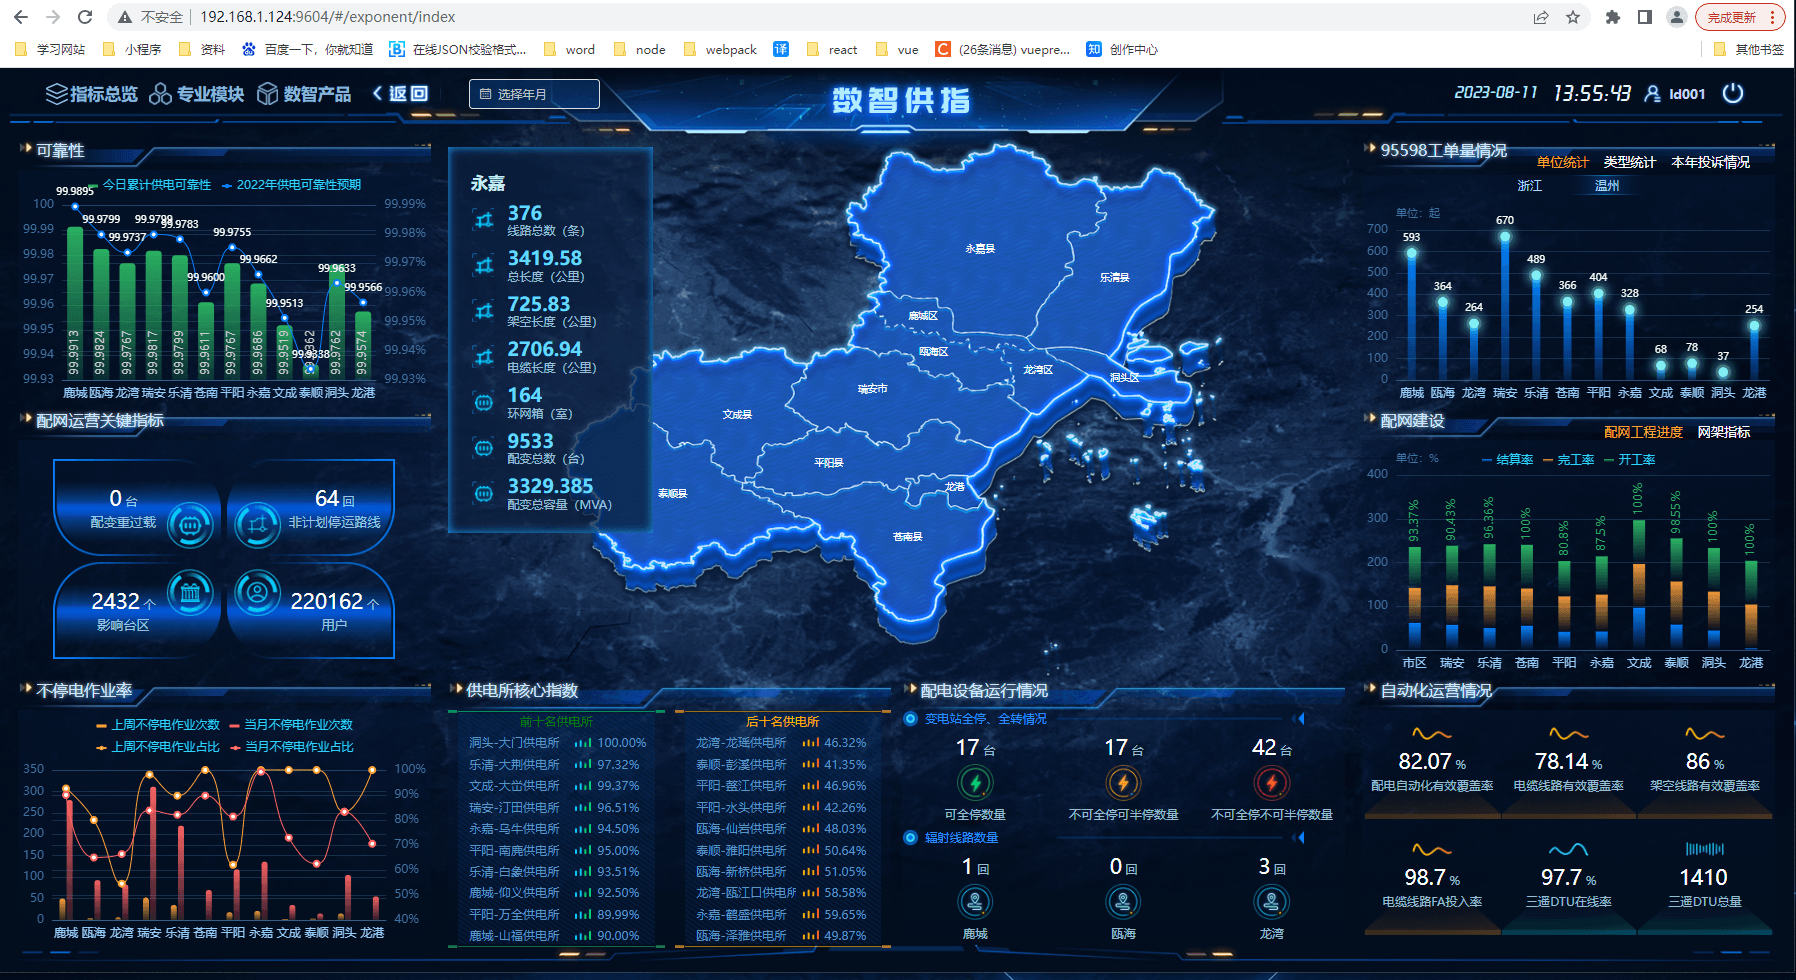Toggle 当月不停电作业占比 legend
This screenshot has height=980, width=1796.
pyautogui.click(x=292, y=747)
